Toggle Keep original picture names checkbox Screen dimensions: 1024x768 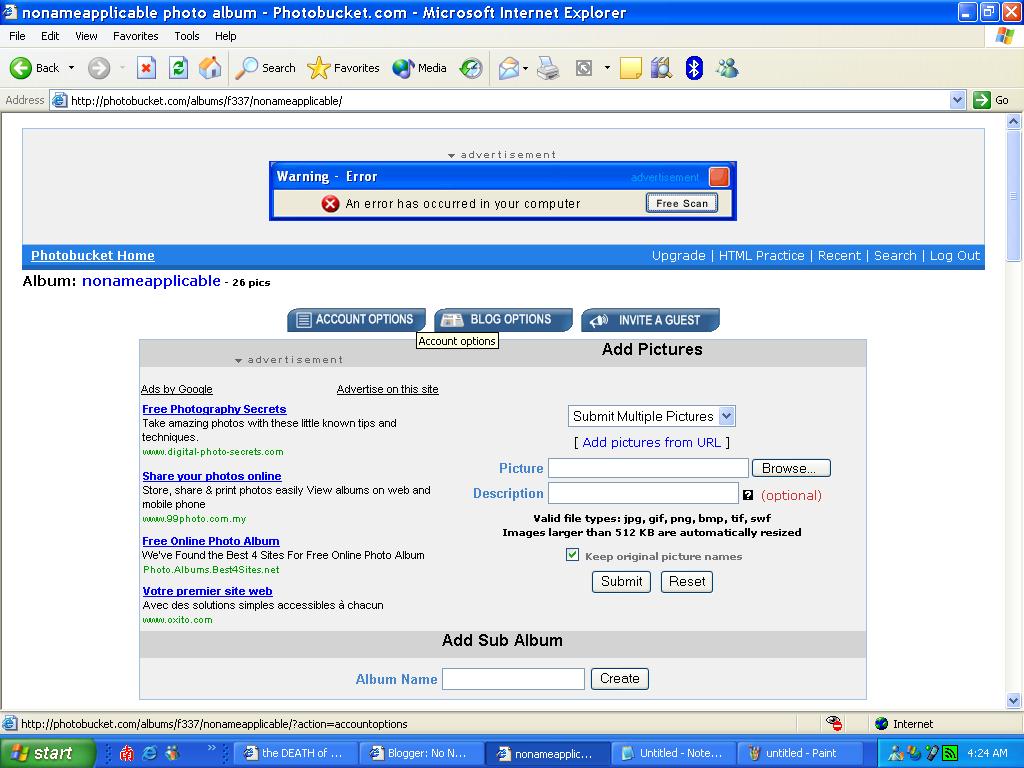(573, 555)
